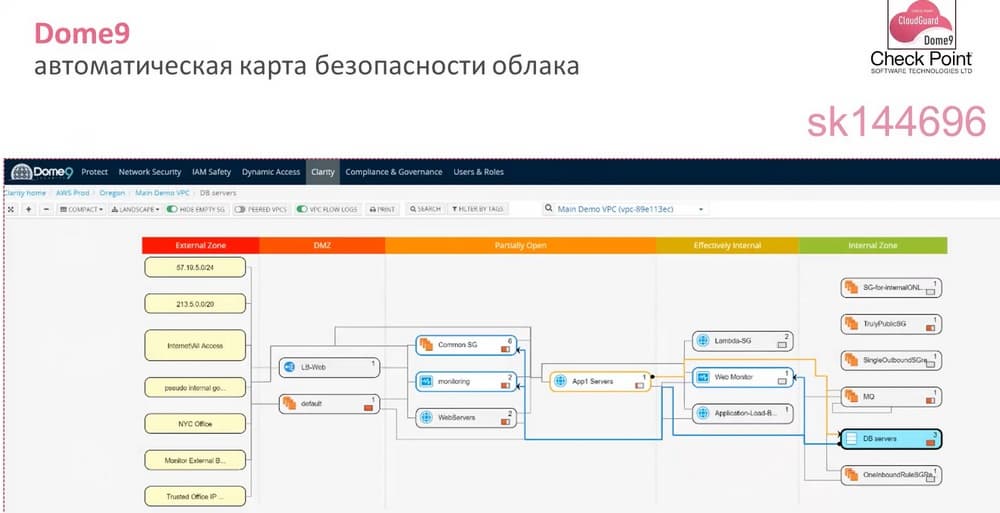
Task: Select the Effectively Internal zone header
Action: pos(727,246)
